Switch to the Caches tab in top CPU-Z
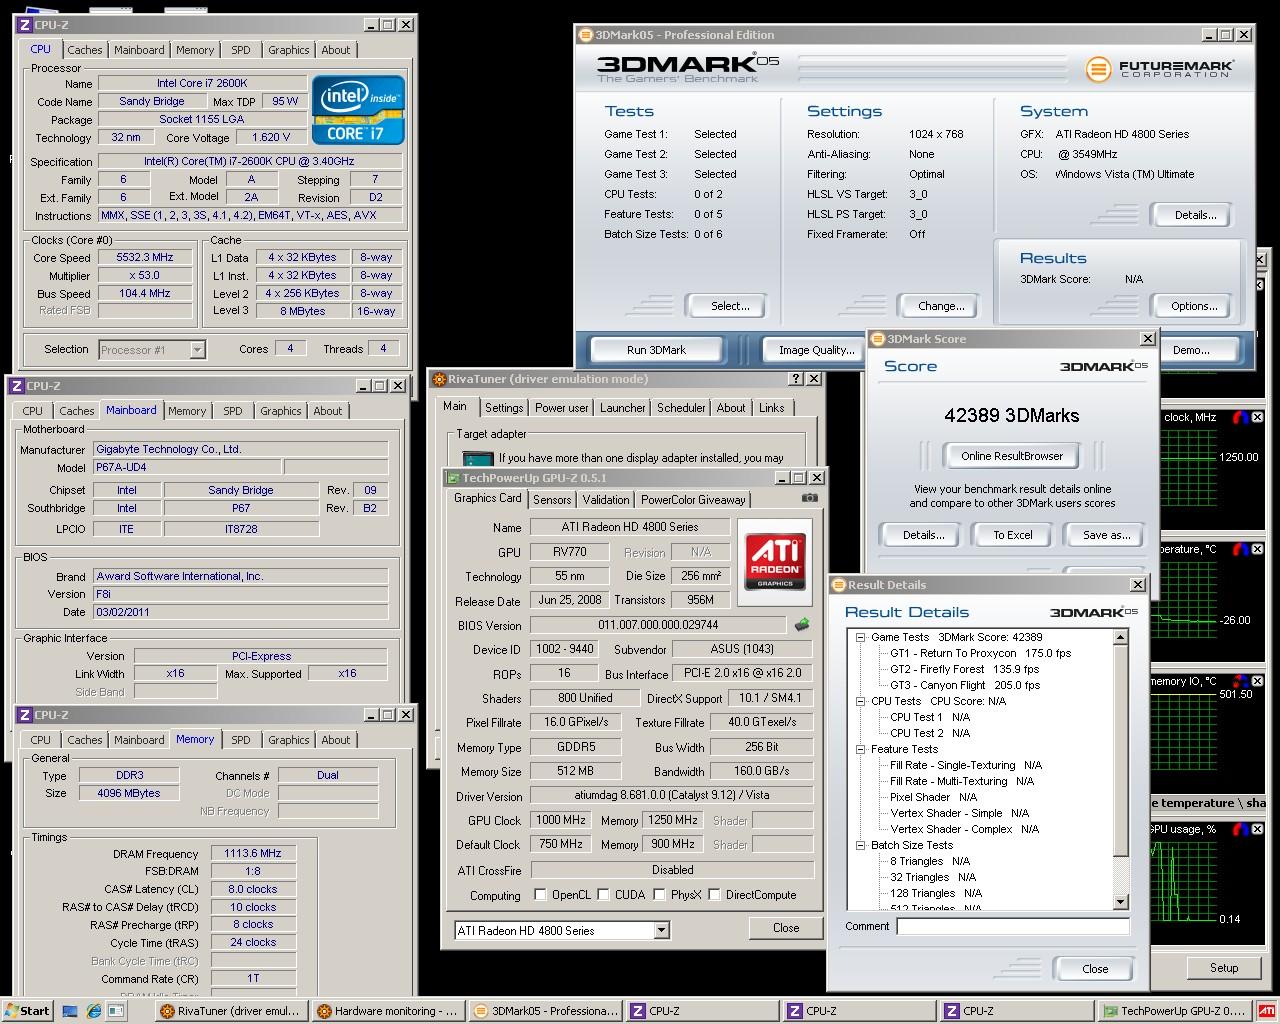This screenshot has width=1280, height=1024. click(x=84, y=50)
